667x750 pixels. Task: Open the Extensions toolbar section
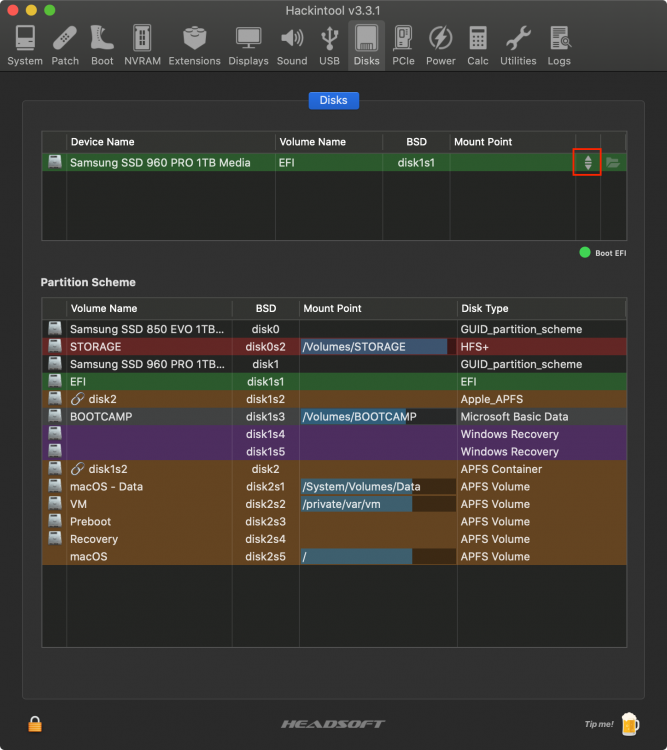[194, 45]
